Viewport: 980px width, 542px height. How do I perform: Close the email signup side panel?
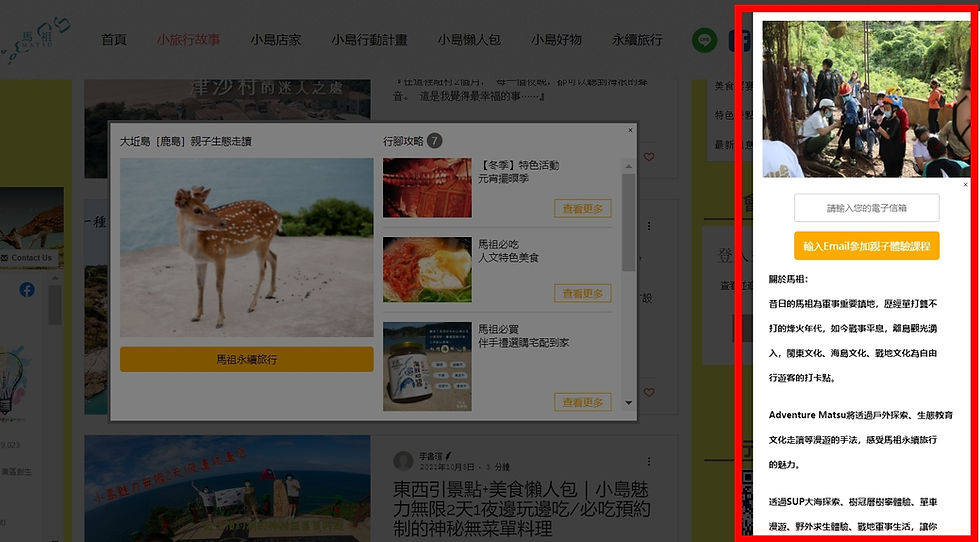point(965,185)
